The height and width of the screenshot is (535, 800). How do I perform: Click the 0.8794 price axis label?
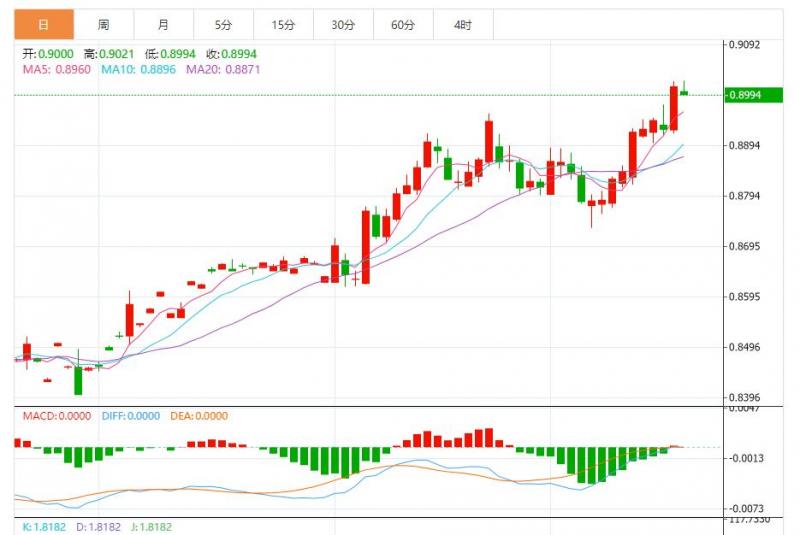[744, 196]
